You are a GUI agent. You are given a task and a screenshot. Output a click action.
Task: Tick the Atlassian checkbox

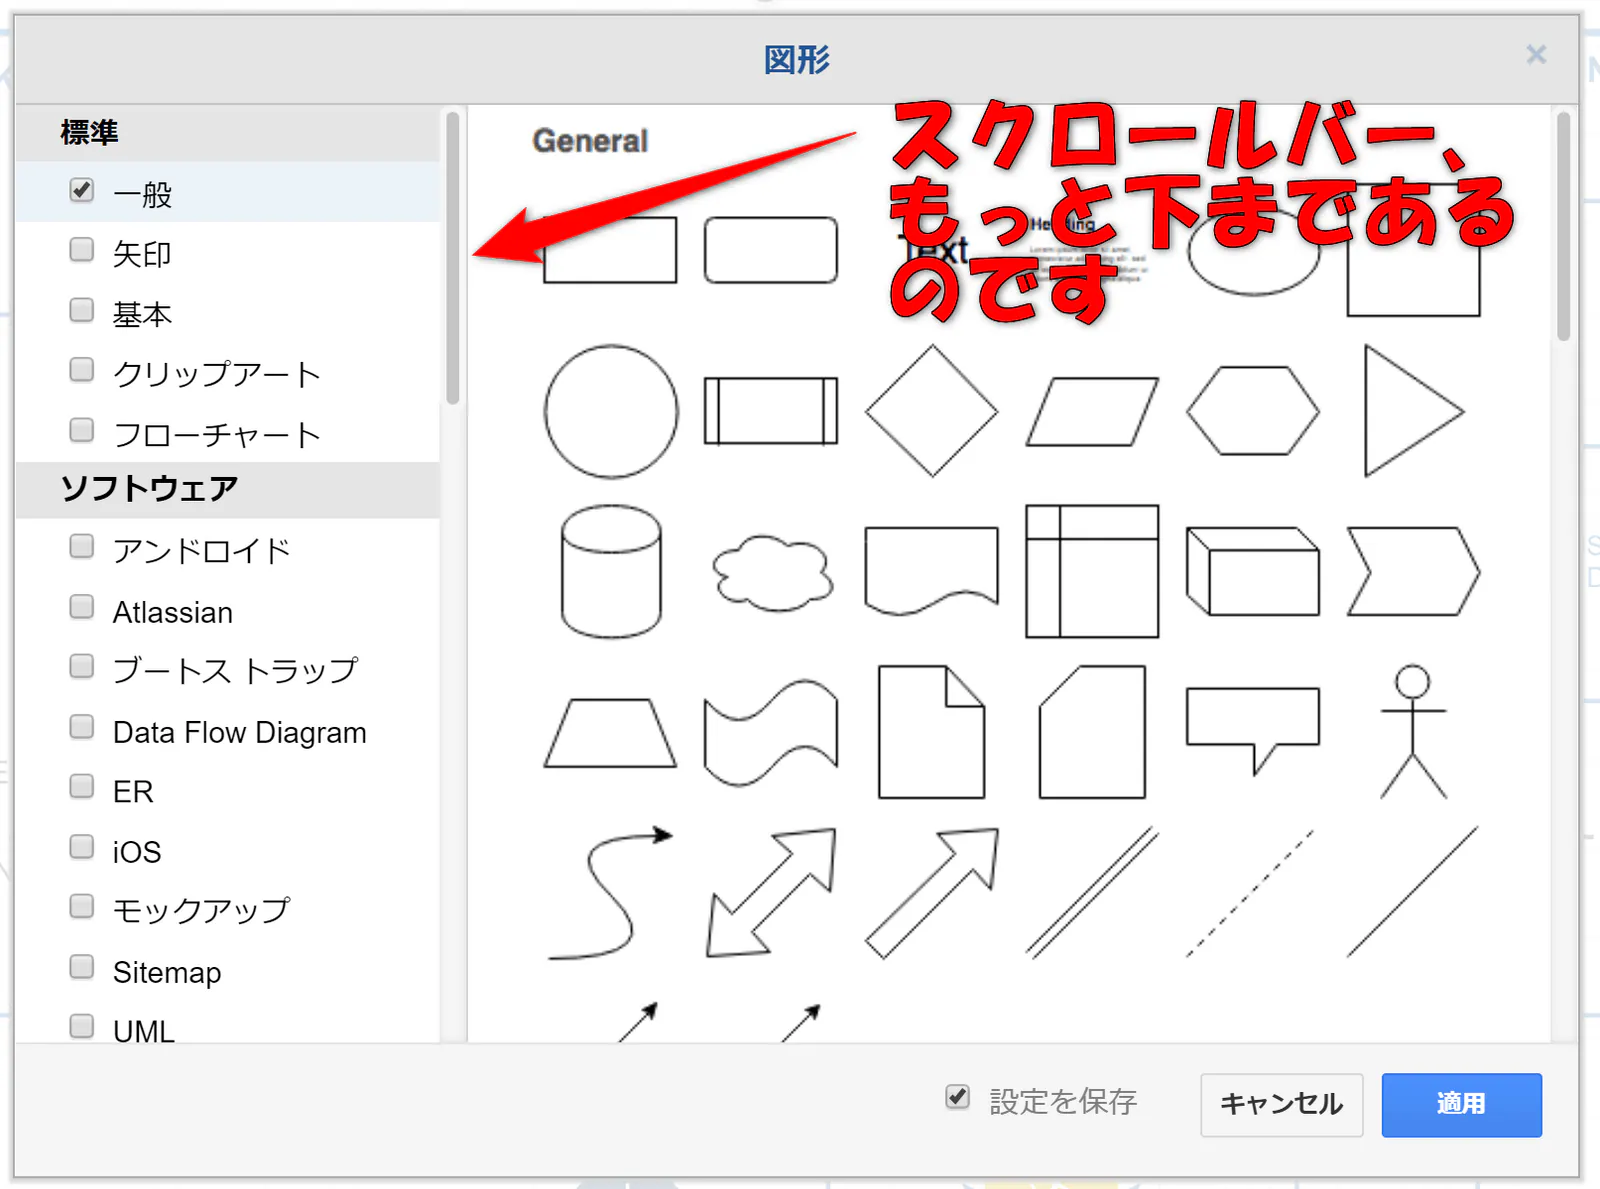[x=82, y=607]
